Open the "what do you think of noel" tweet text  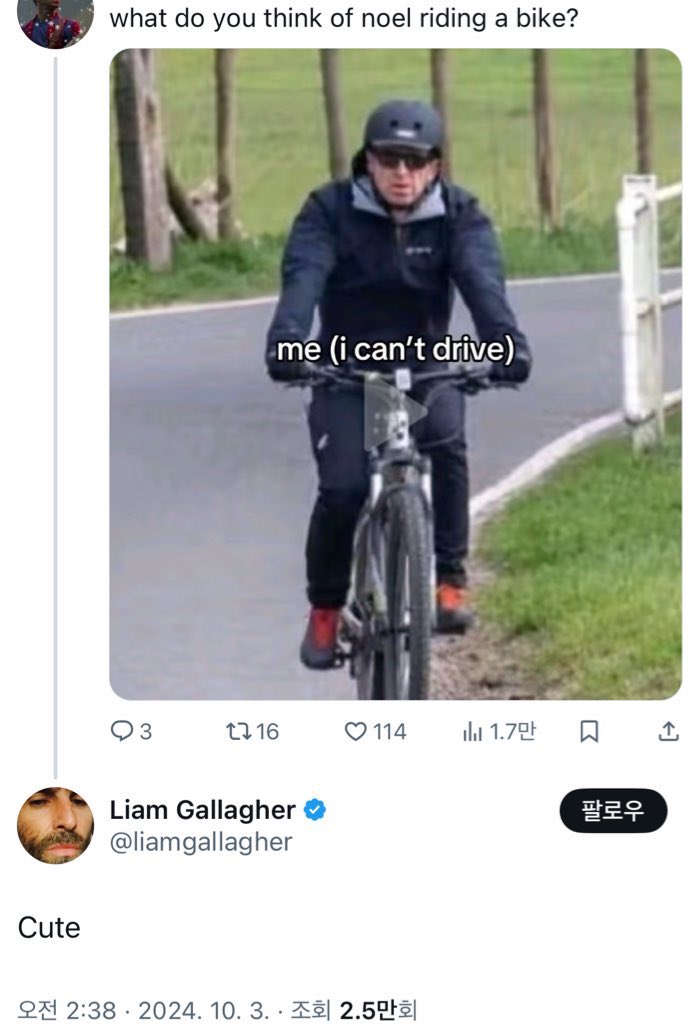coord(344,18)
